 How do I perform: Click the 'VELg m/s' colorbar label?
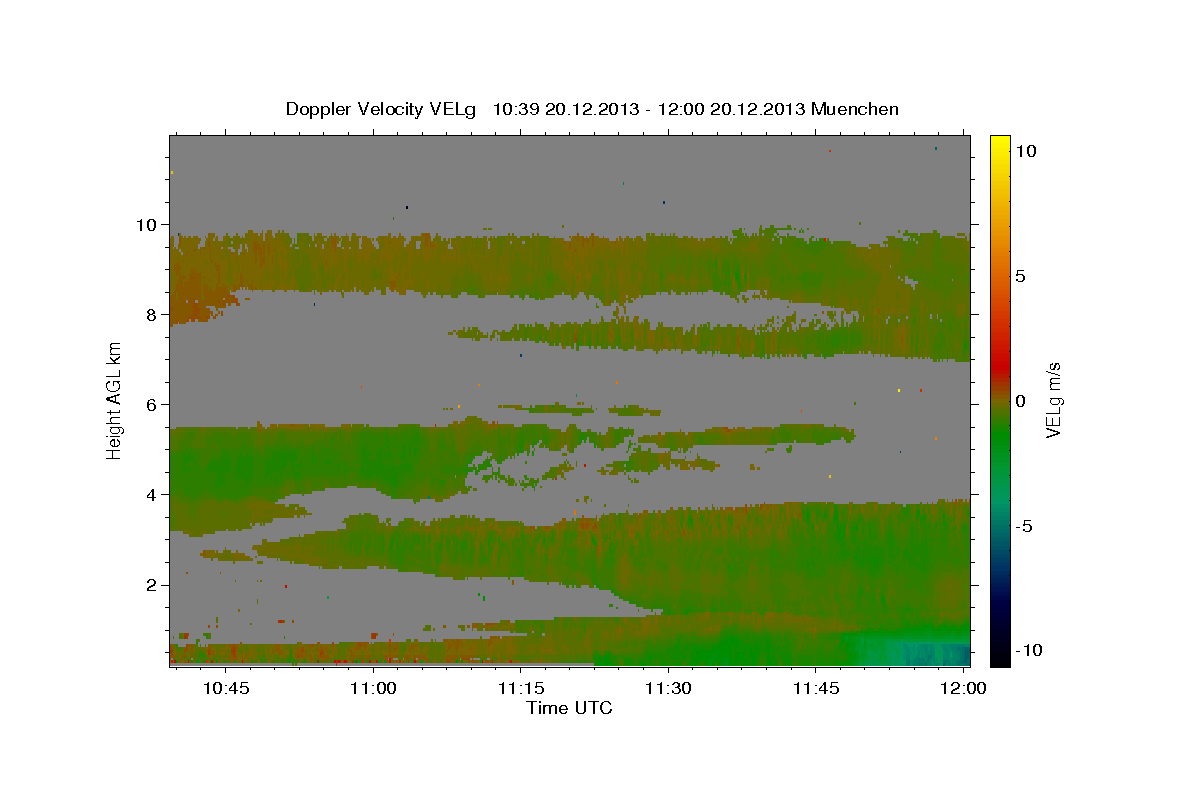point(1053,400)
